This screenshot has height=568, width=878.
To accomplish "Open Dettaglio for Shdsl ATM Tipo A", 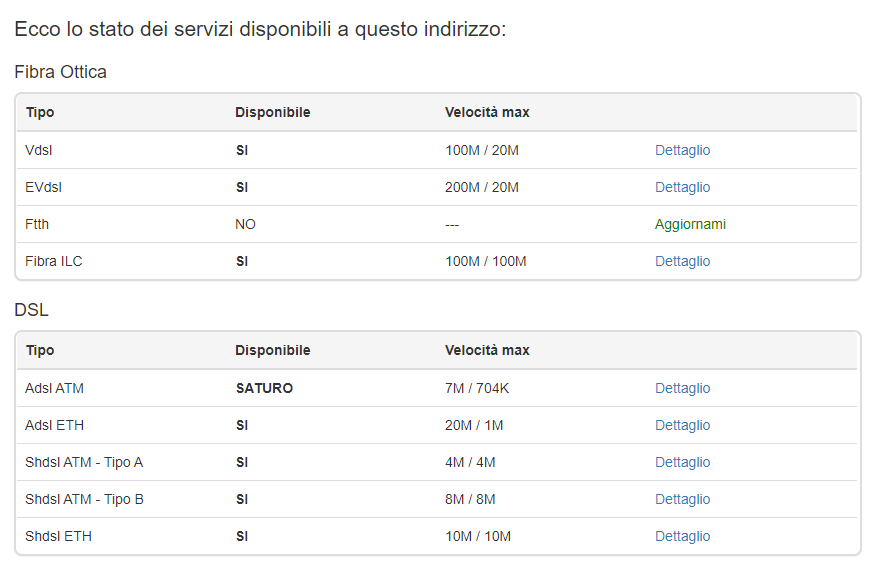I will [682, 462].
